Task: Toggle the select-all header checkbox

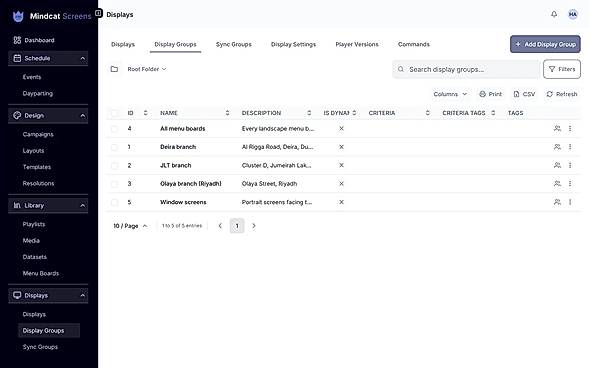Action: [115, 113]
